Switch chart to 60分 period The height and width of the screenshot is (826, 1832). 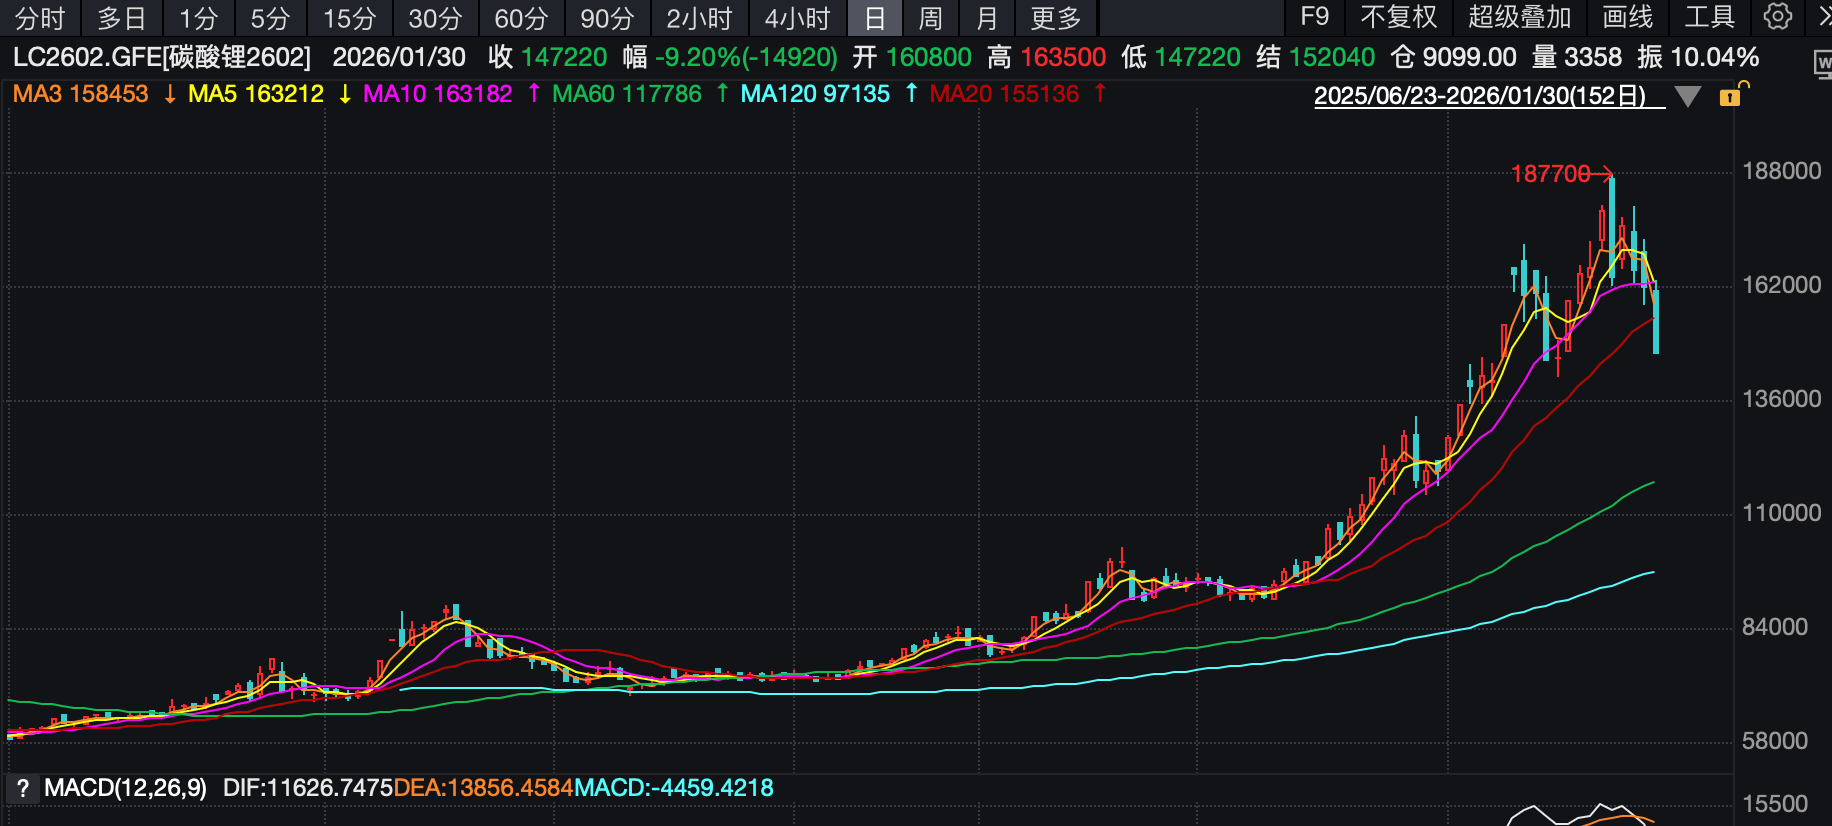coord(521,18)
